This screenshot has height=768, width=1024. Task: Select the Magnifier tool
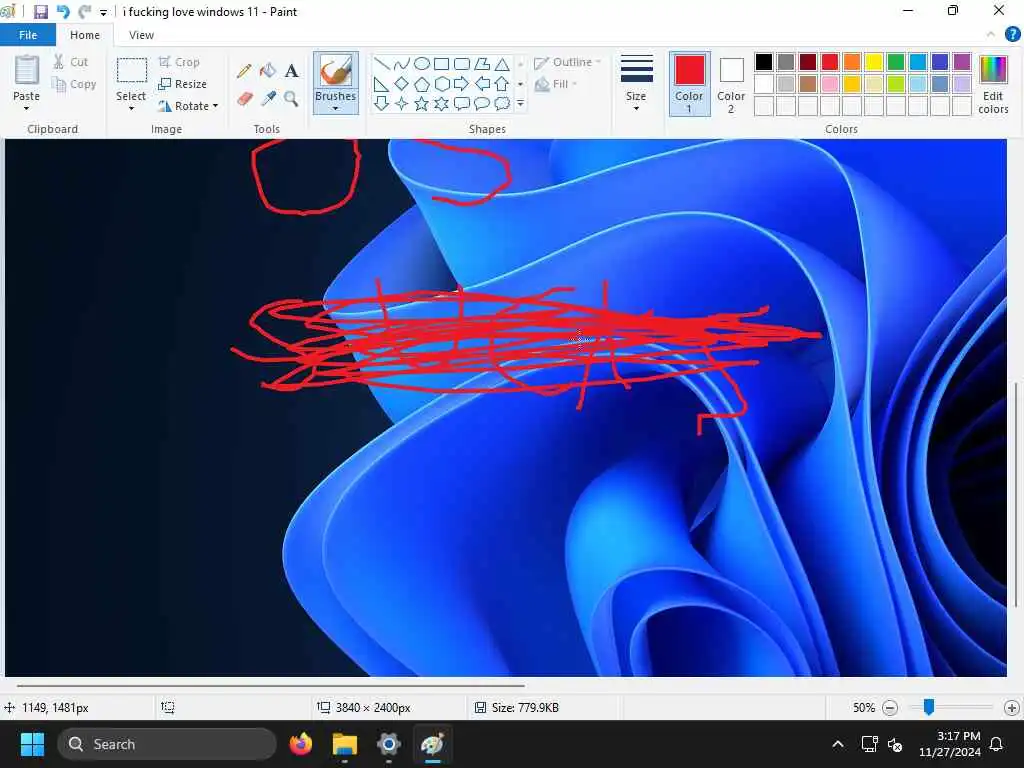(291, 99)
